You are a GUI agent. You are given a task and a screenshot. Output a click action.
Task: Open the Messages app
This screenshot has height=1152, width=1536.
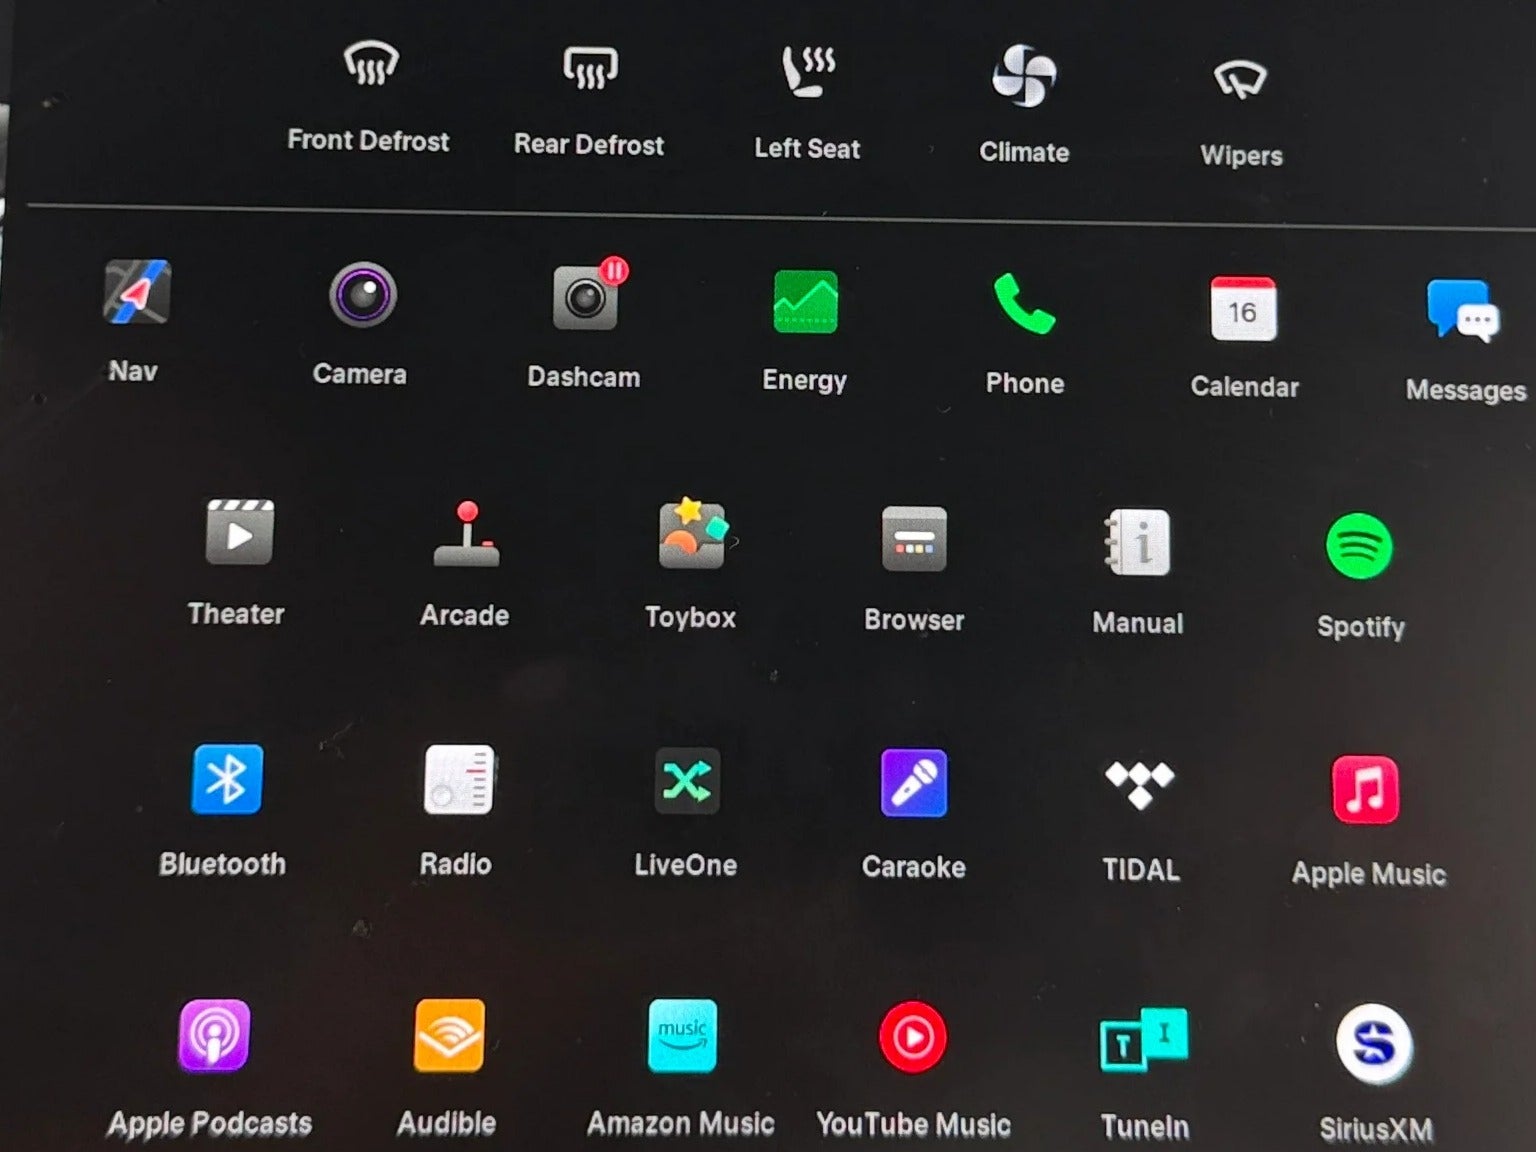[1462, 311]
